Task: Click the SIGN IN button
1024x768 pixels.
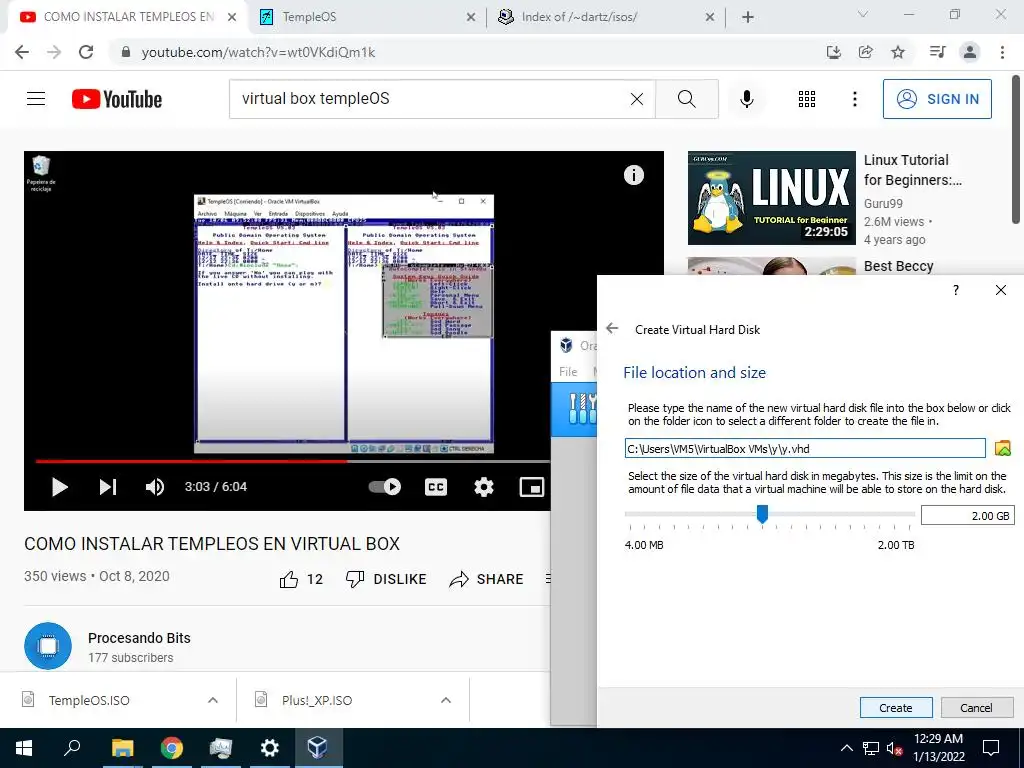Action: pyautogui.click(x=937, y=99)
